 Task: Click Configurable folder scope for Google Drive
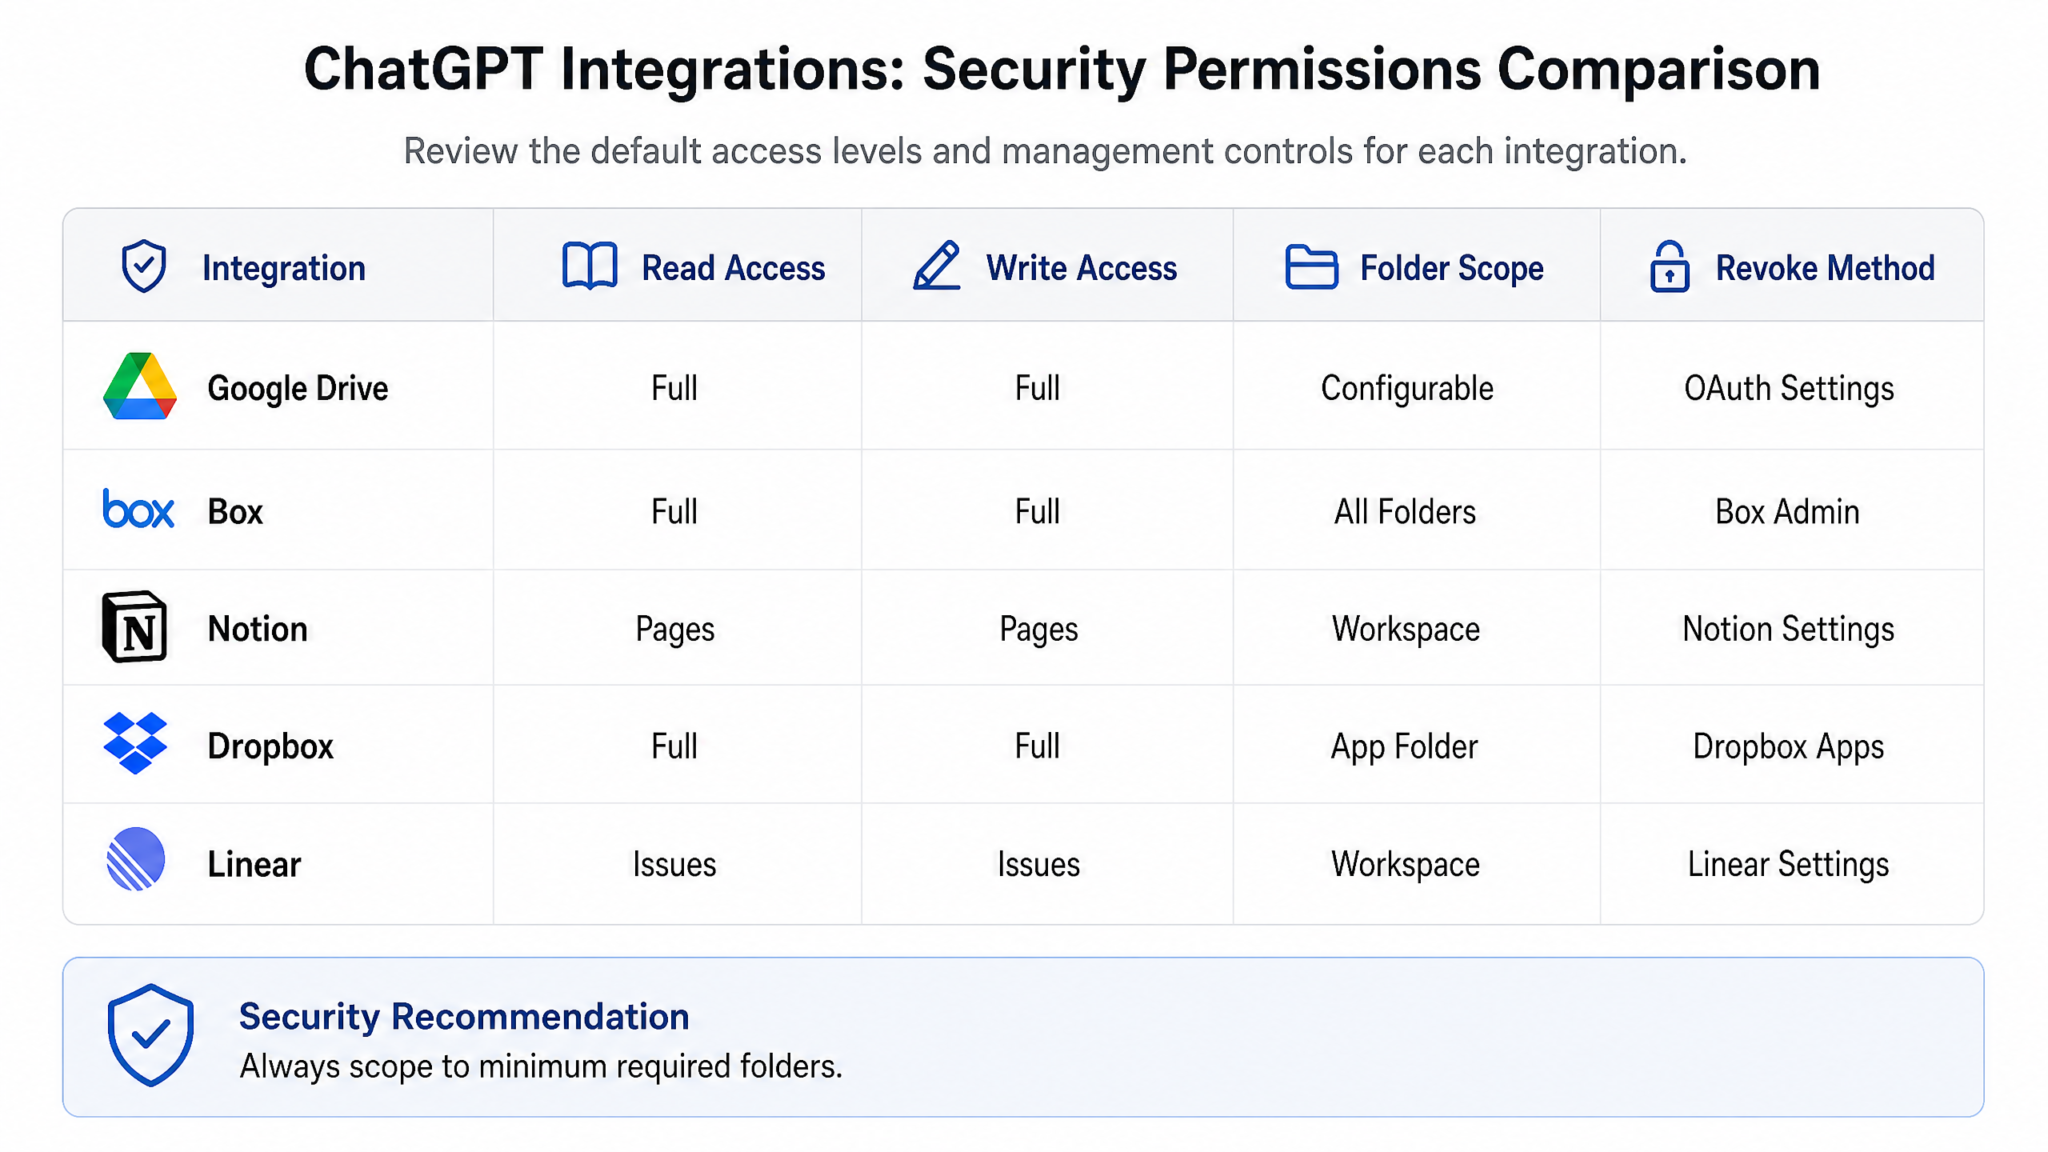click(1407, 388)
